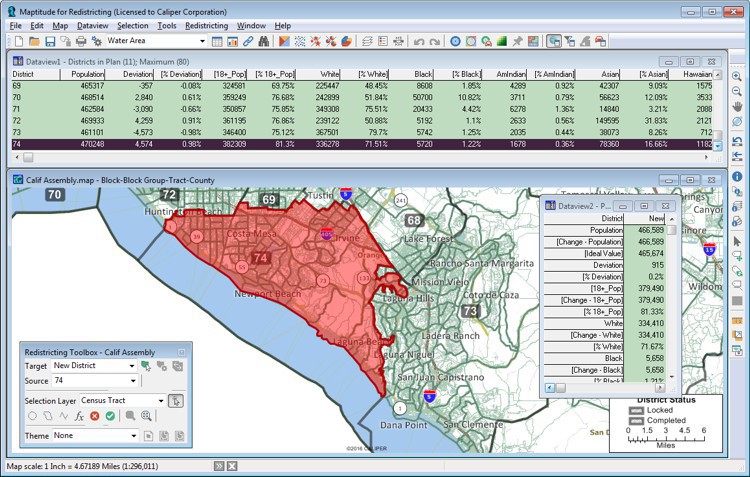Image resolution: width=750 pixels, height=477 pixels.
Task: Open the Theme dropdown set to None
Action: click(x=94, y=436)
